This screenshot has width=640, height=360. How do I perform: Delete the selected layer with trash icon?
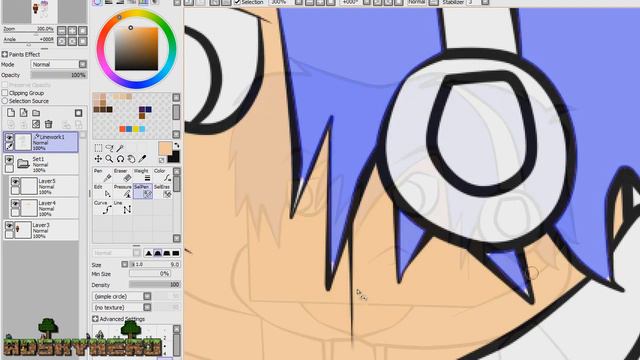coord(49,124)
